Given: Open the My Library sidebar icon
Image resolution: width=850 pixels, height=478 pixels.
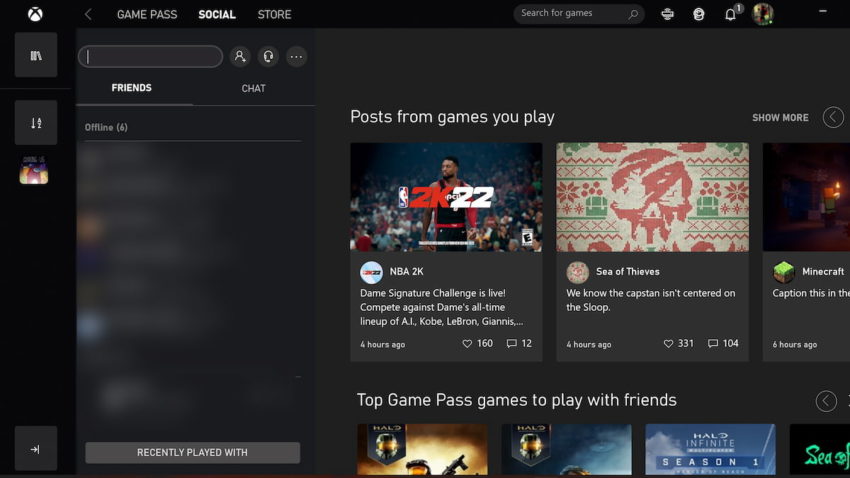Looking at the screenshot, I should coord(36,55).
